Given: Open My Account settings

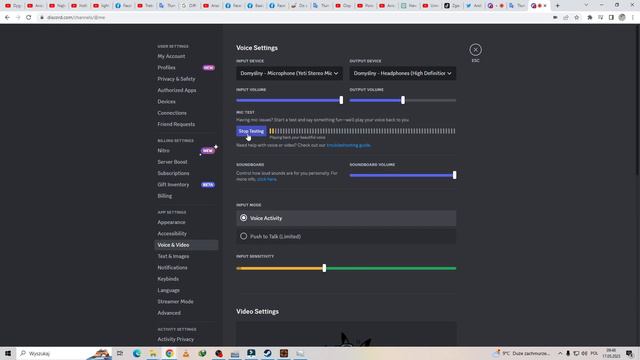Looking at the screenshot, I should point(171,56).
